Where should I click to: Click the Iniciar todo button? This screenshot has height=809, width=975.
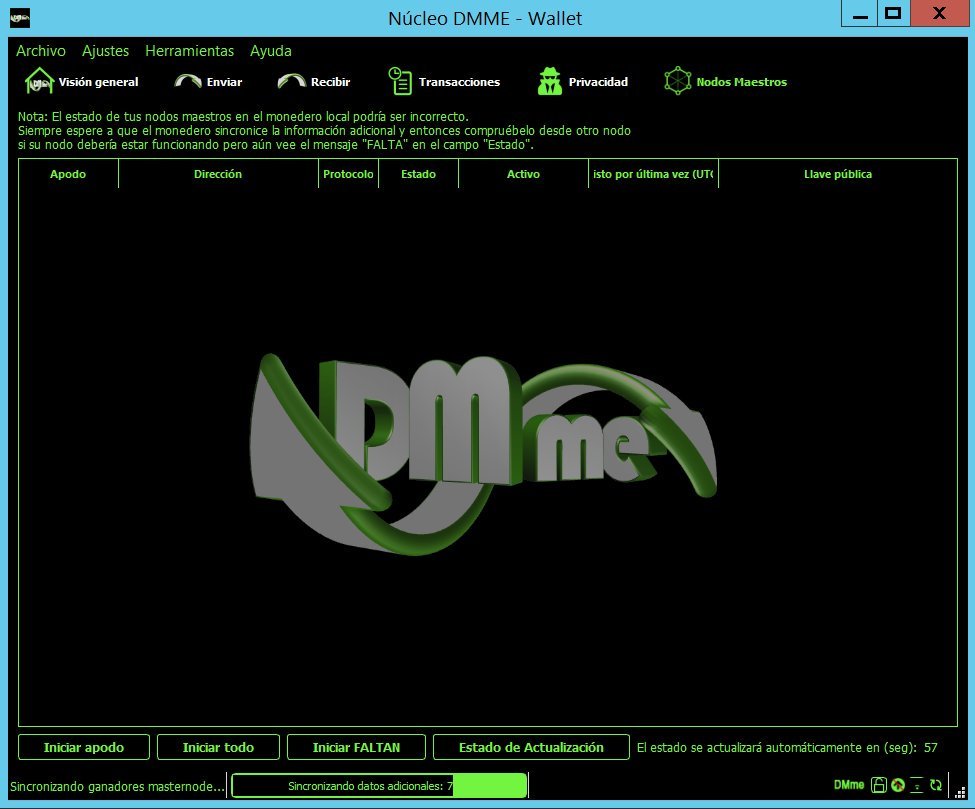coord(218,747)
